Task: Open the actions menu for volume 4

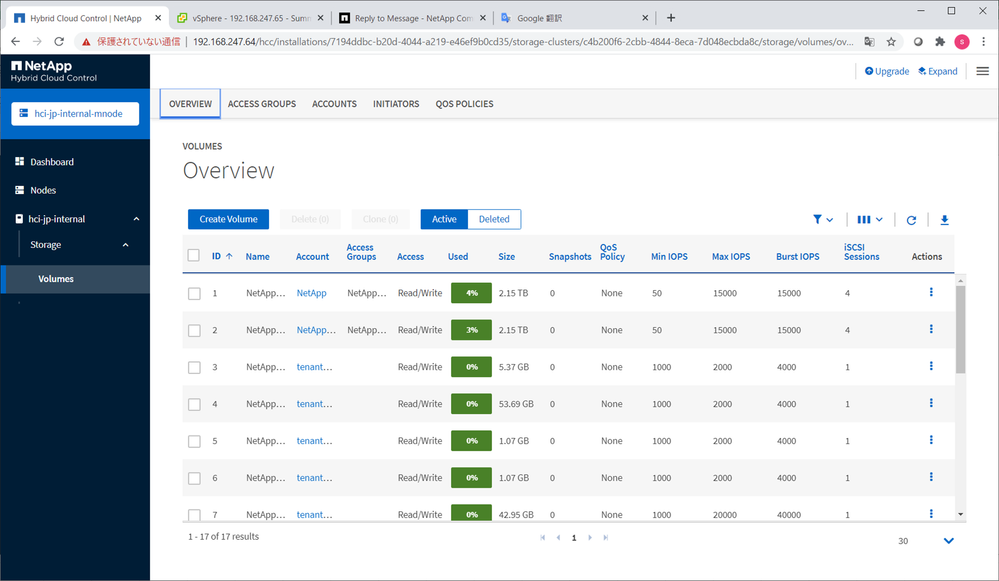Action: [x=931, y=403]
